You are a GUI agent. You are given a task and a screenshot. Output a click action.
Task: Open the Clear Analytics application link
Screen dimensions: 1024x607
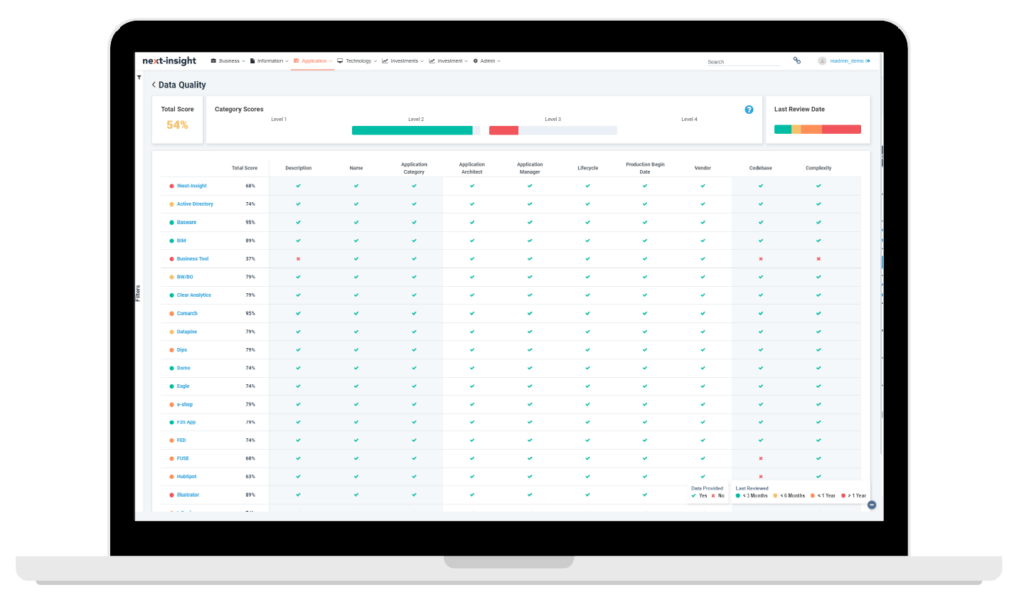(x=194, y=295)
